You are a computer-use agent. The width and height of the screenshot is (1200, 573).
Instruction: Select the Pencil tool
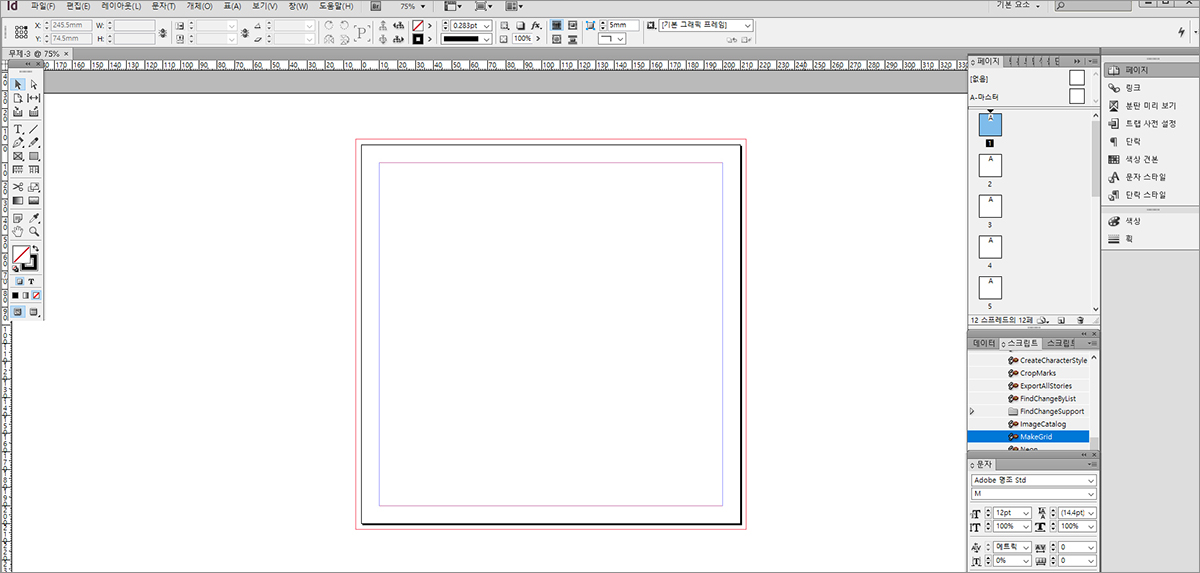tap(34, 143)
